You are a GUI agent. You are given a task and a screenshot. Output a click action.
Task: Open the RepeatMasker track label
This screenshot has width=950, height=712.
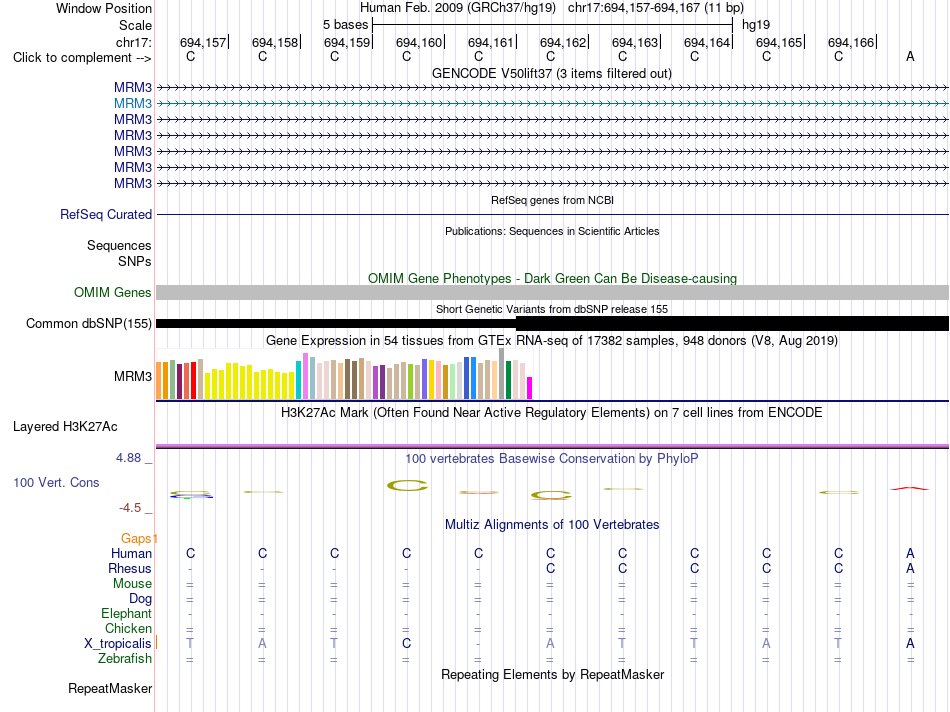pyautogui.click(x=110, y=688)
